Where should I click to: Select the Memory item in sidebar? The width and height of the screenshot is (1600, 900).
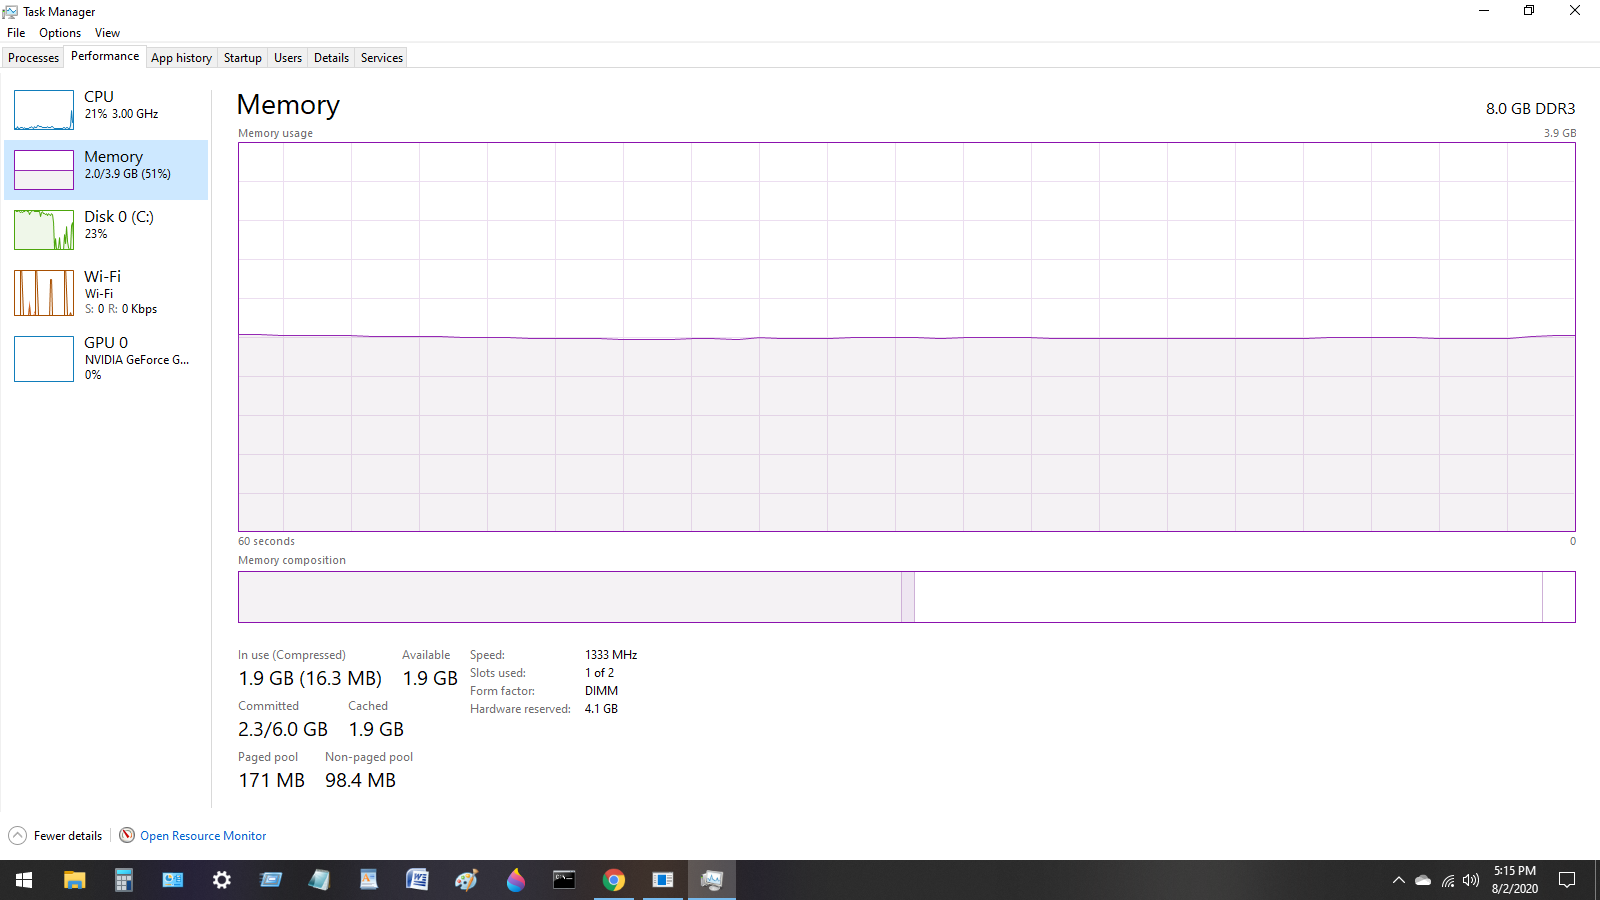[x=106, y=170]
